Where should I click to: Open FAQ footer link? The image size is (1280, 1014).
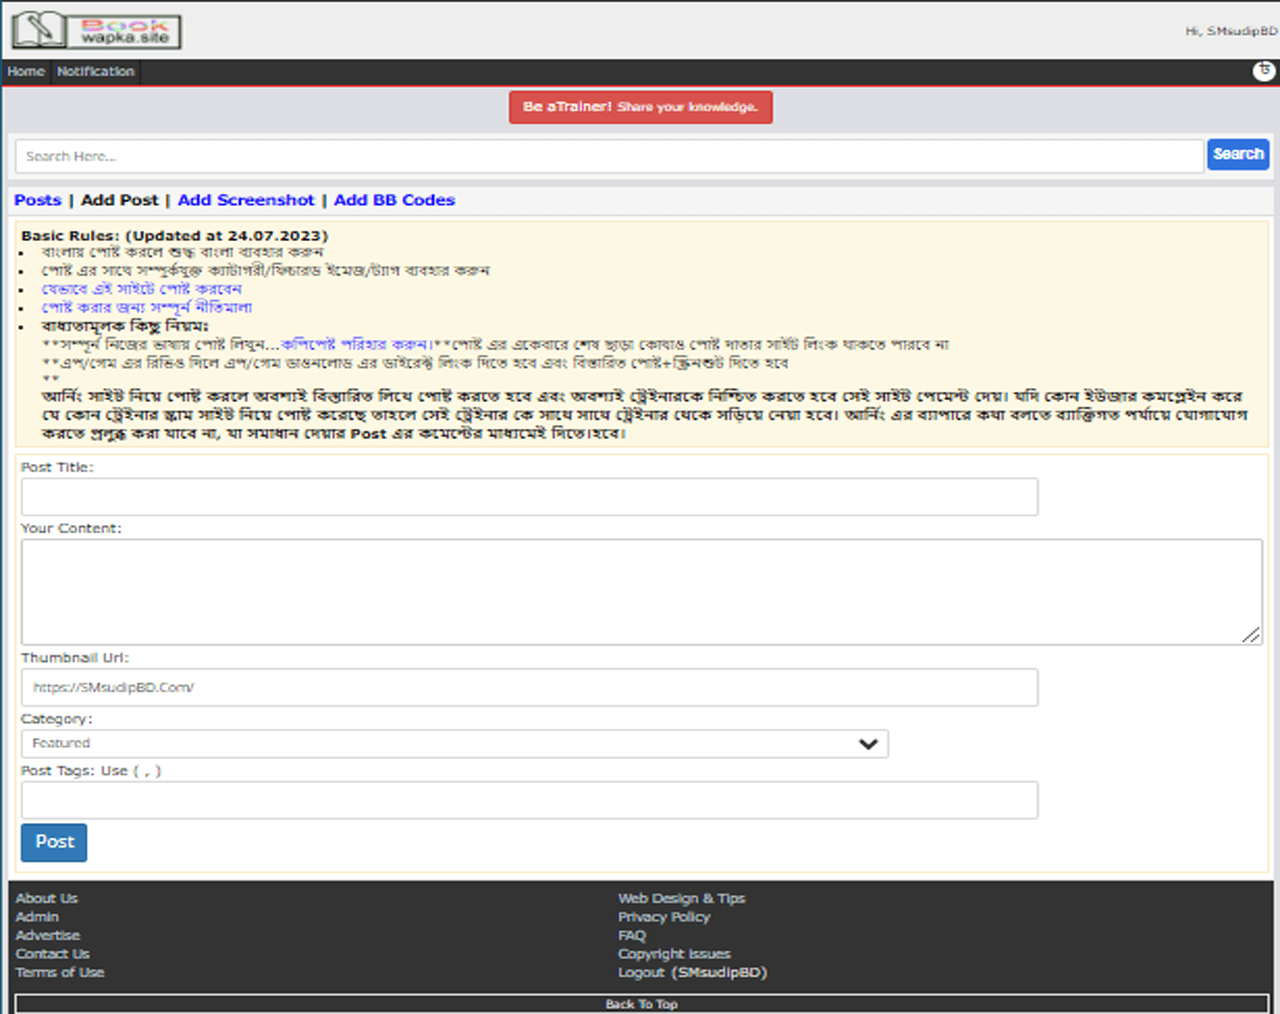[632, 935]
